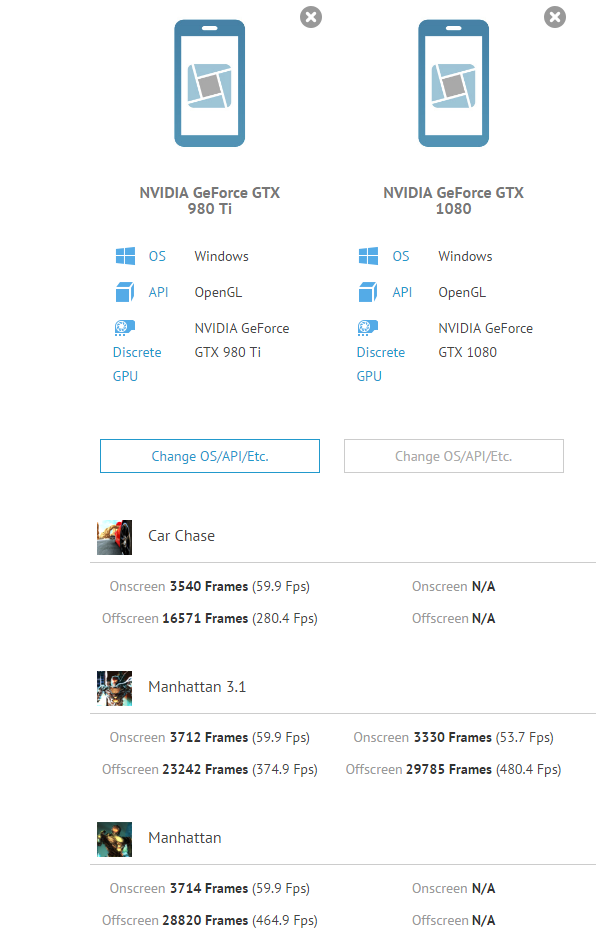This screenshot has height=948, width=596.
Task: Click the GTX 1080 phone image
Action: 453,83
